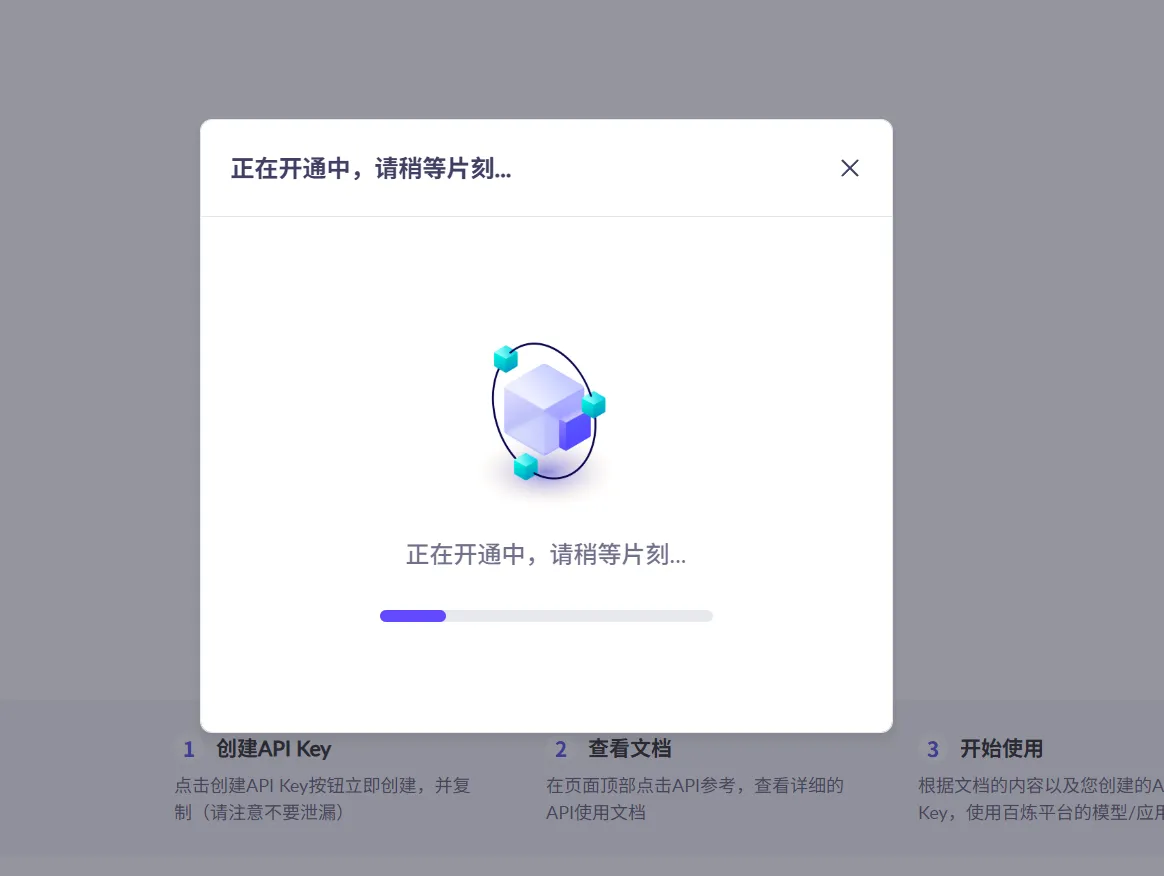Open the 开始使用 section heading

point(1001,748)
